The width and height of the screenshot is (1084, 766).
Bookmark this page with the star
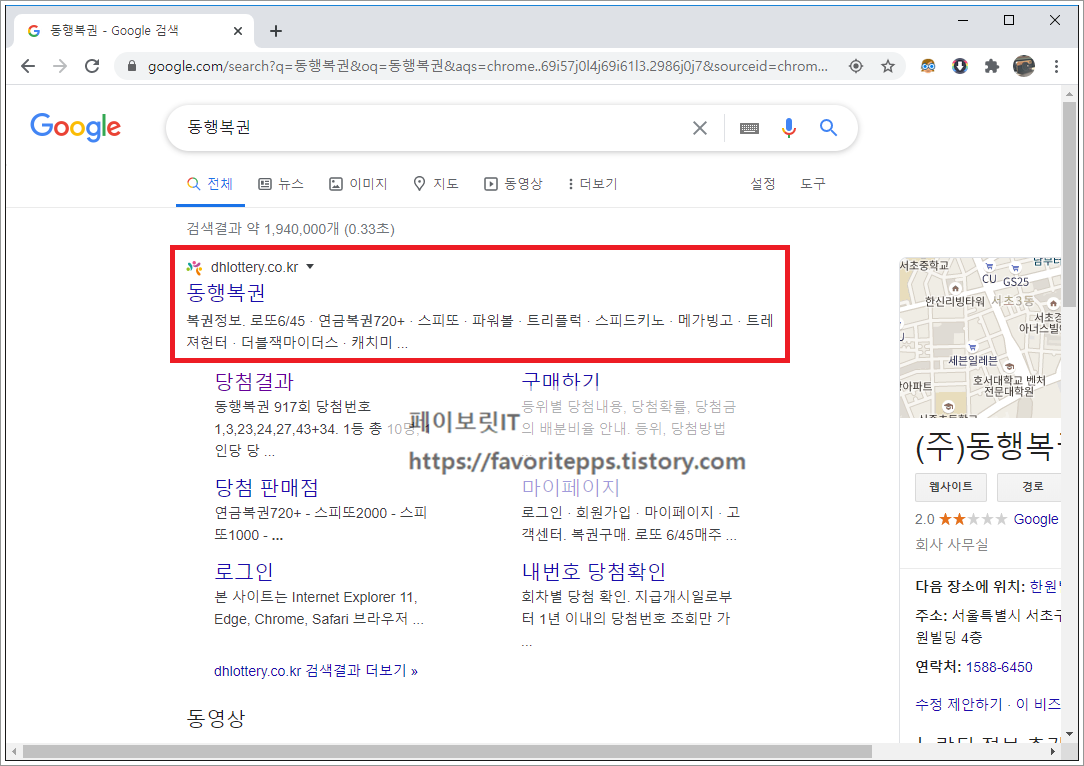pyautogui.click(x=888, y=66)
